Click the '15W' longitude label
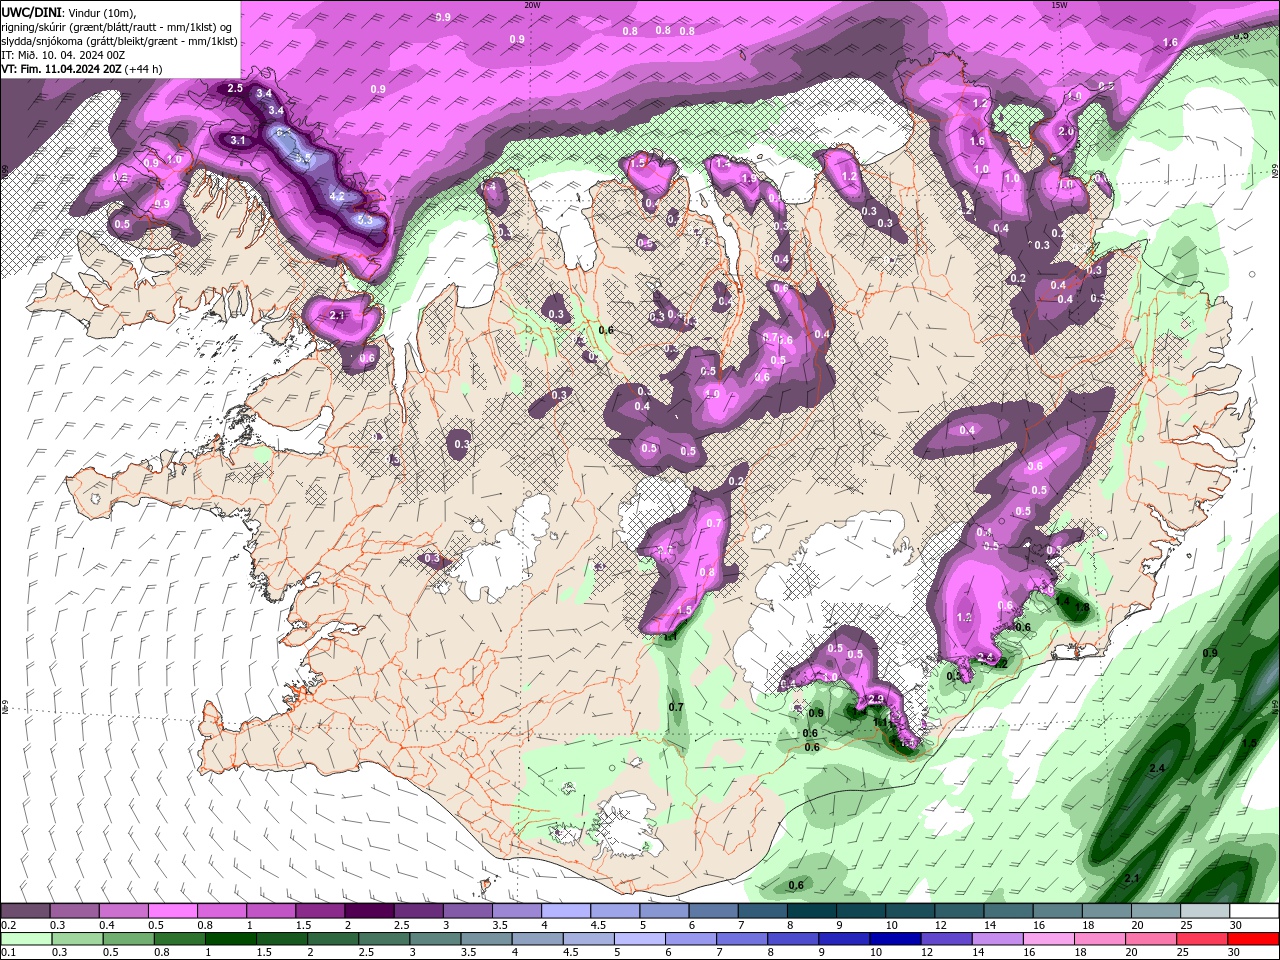 [1059, 5]
